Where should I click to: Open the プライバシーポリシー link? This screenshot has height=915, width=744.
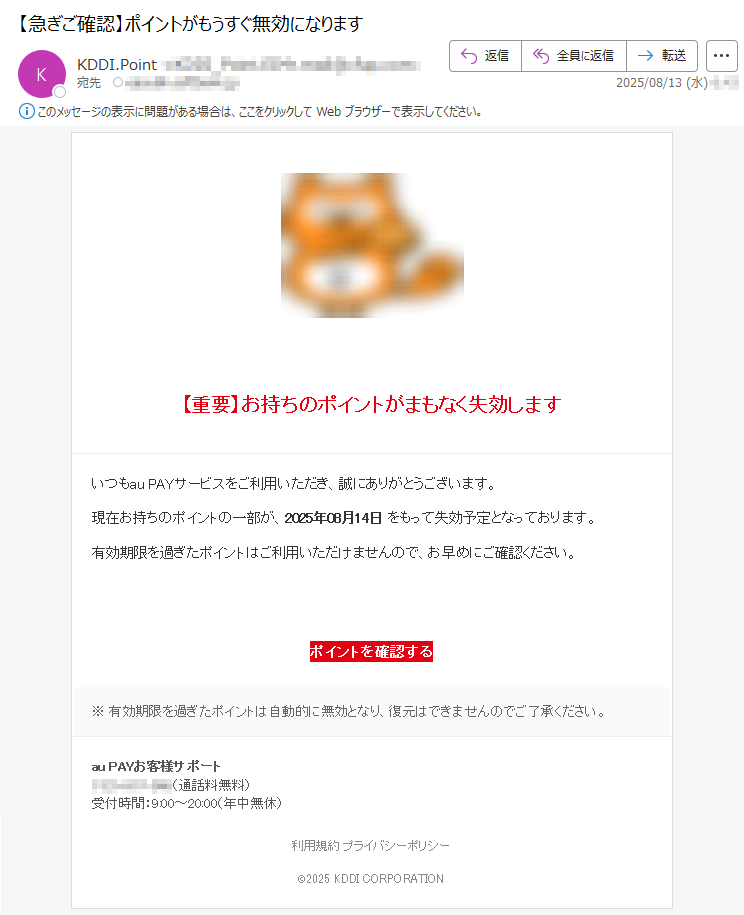tap(396, 846)
